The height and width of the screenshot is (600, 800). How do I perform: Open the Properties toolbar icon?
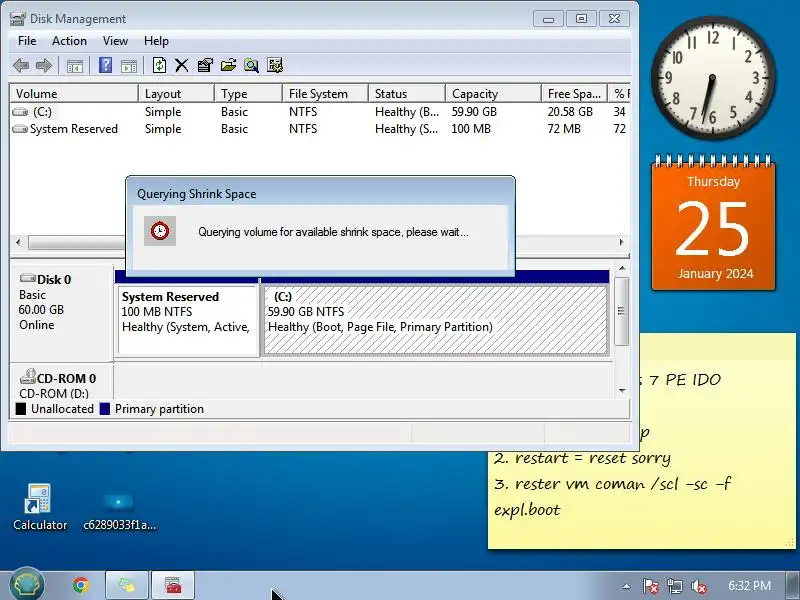click(205, 65)
